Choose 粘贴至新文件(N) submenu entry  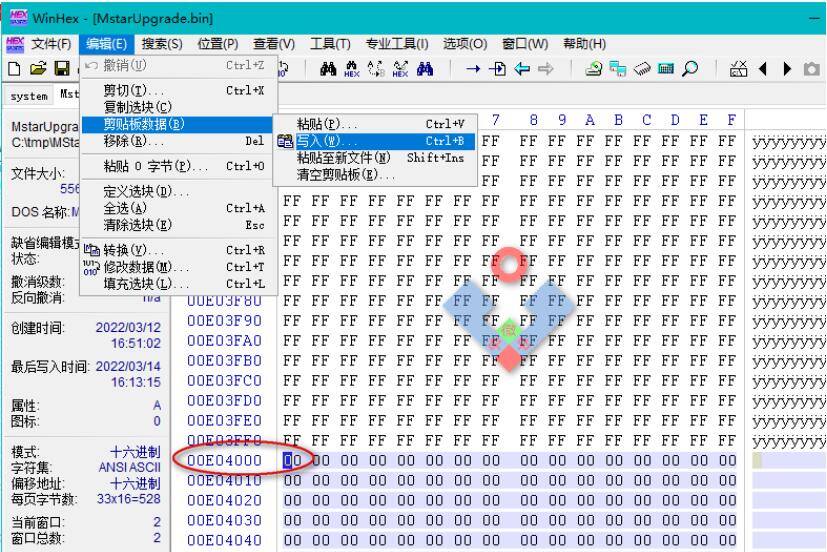coord(375,158)
